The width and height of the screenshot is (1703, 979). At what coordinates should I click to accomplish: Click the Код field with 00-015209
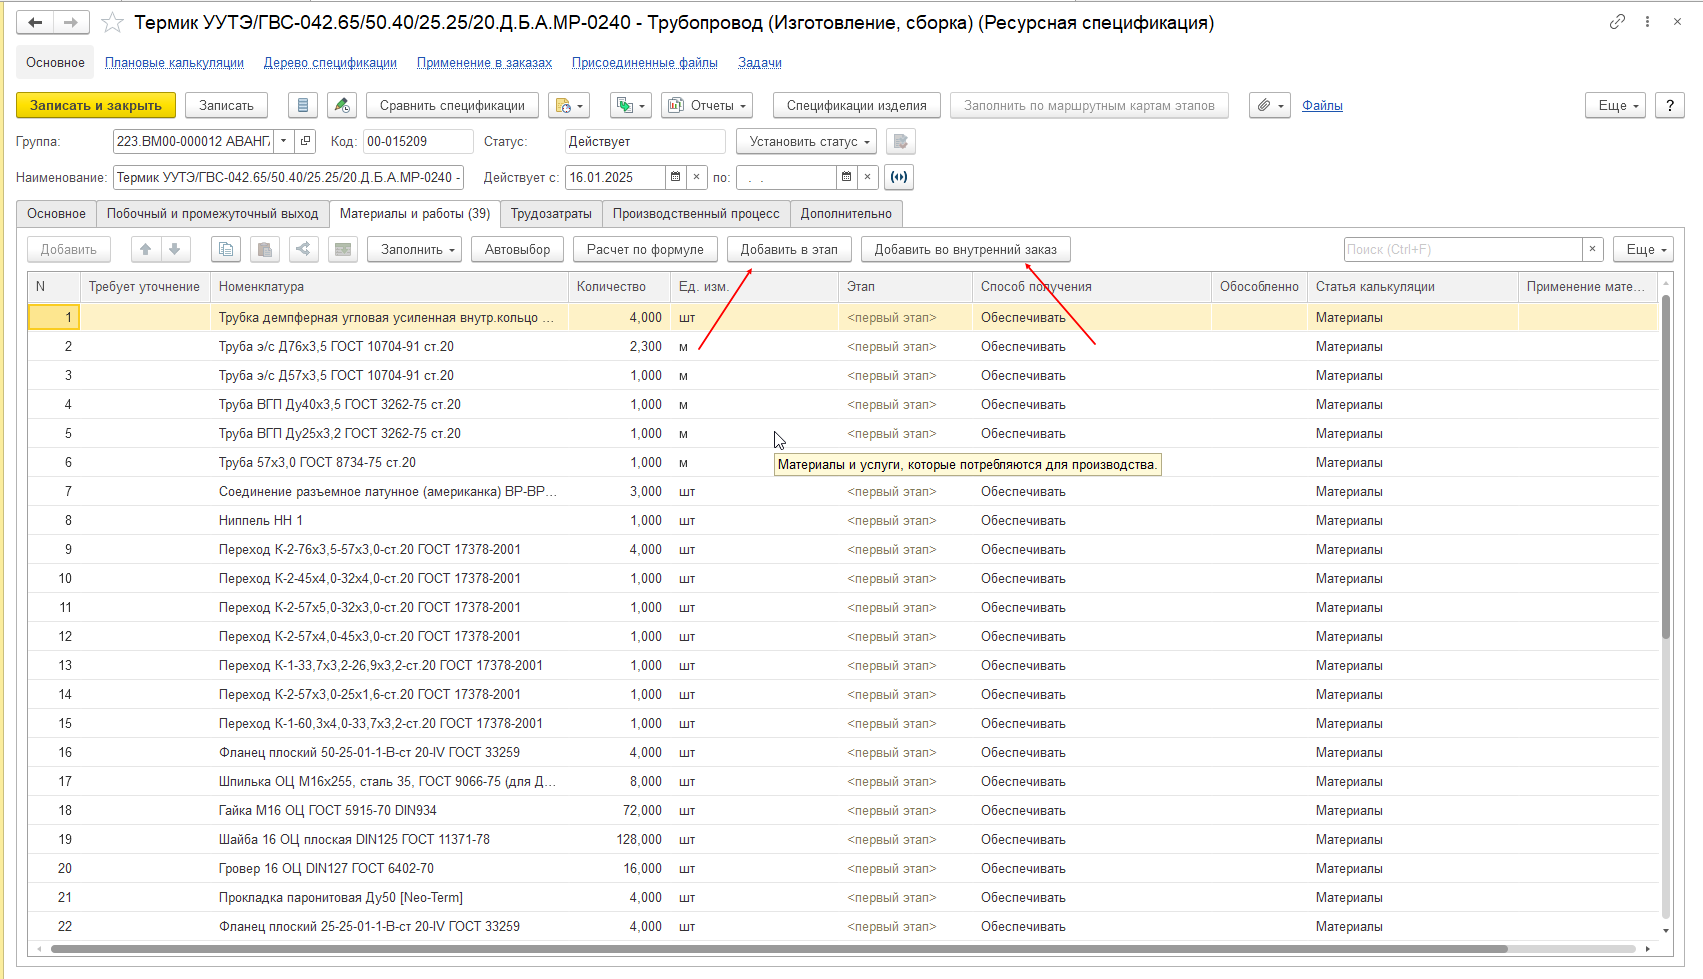click(418, 141)
